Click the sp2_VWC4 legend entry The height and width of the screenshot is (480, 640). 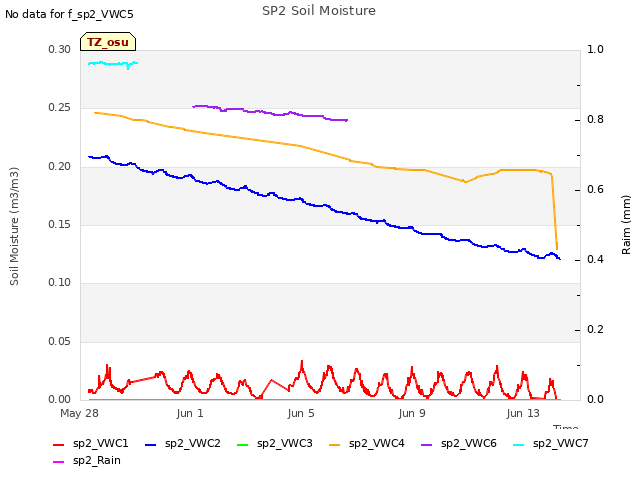pyautogui.click(x=367, y=444)
